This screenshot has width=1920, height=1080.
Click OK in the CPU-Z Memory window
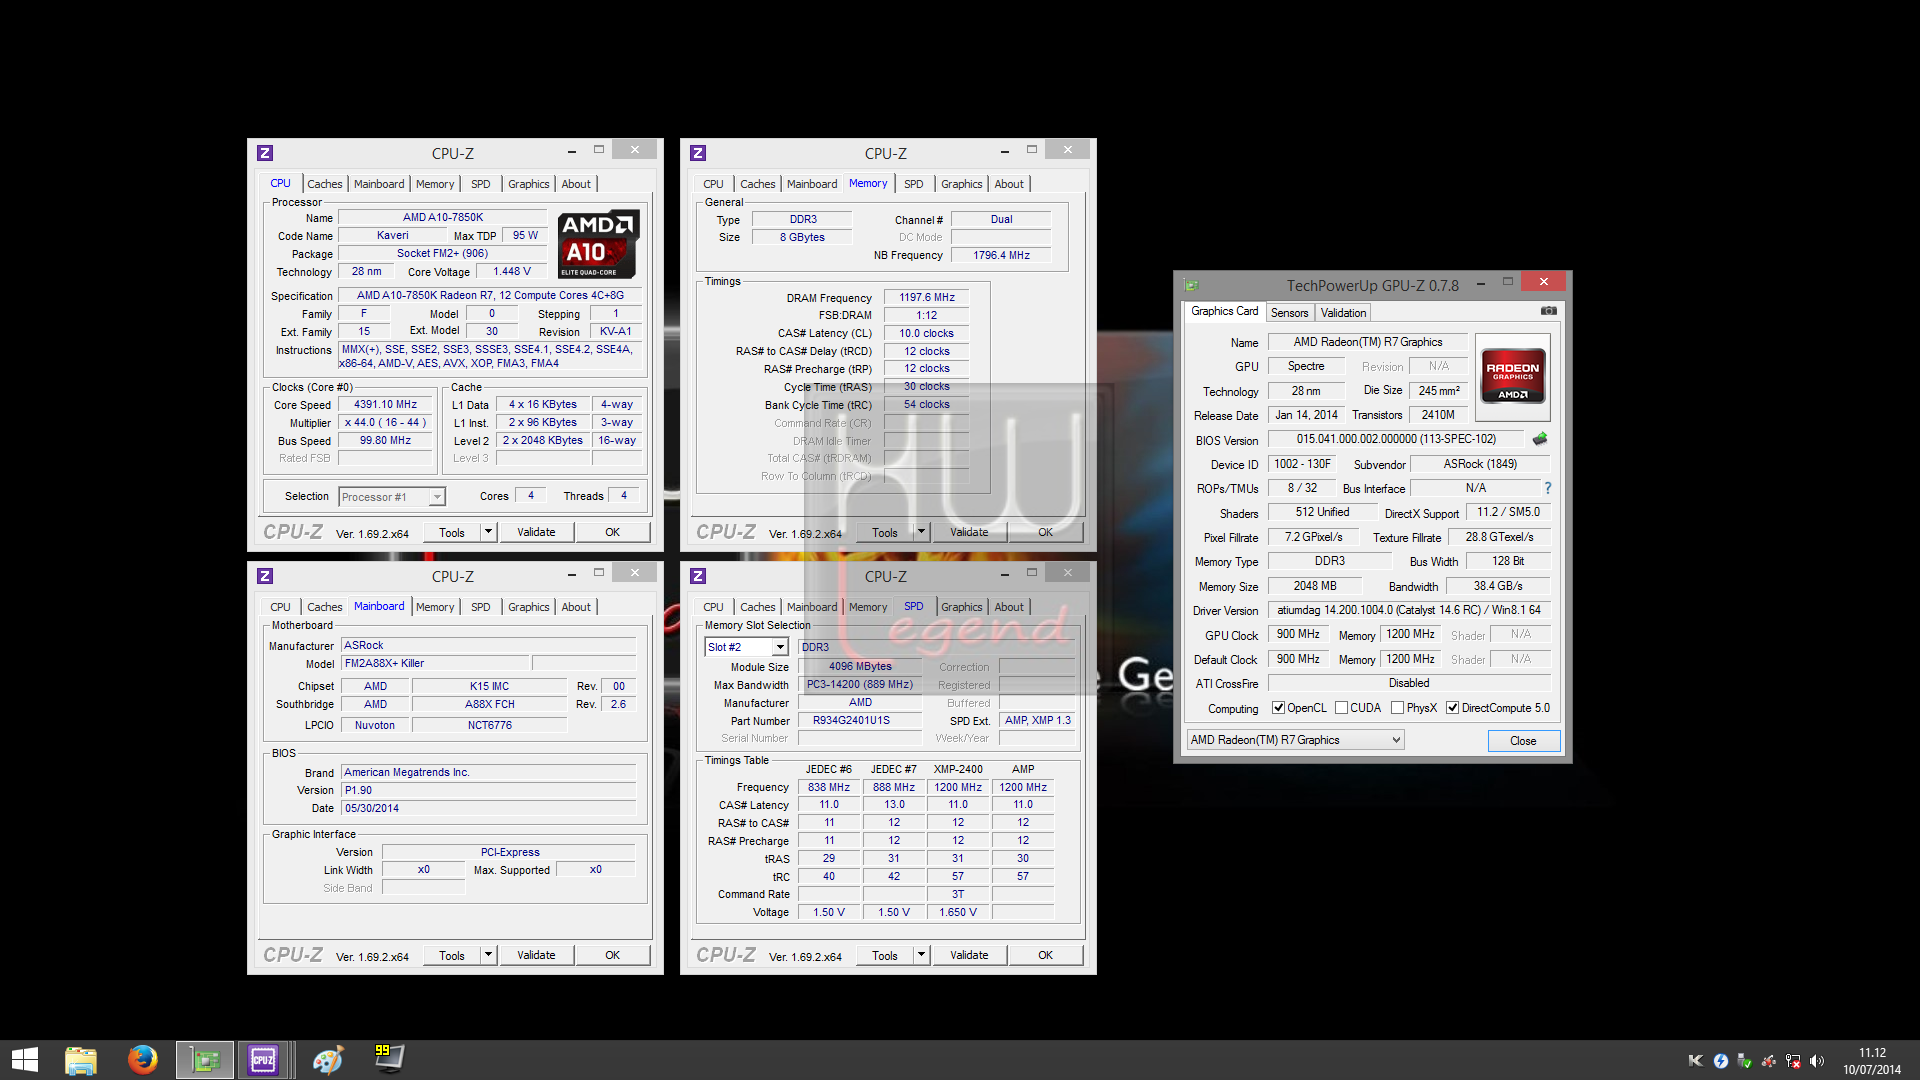[1045, 532]
